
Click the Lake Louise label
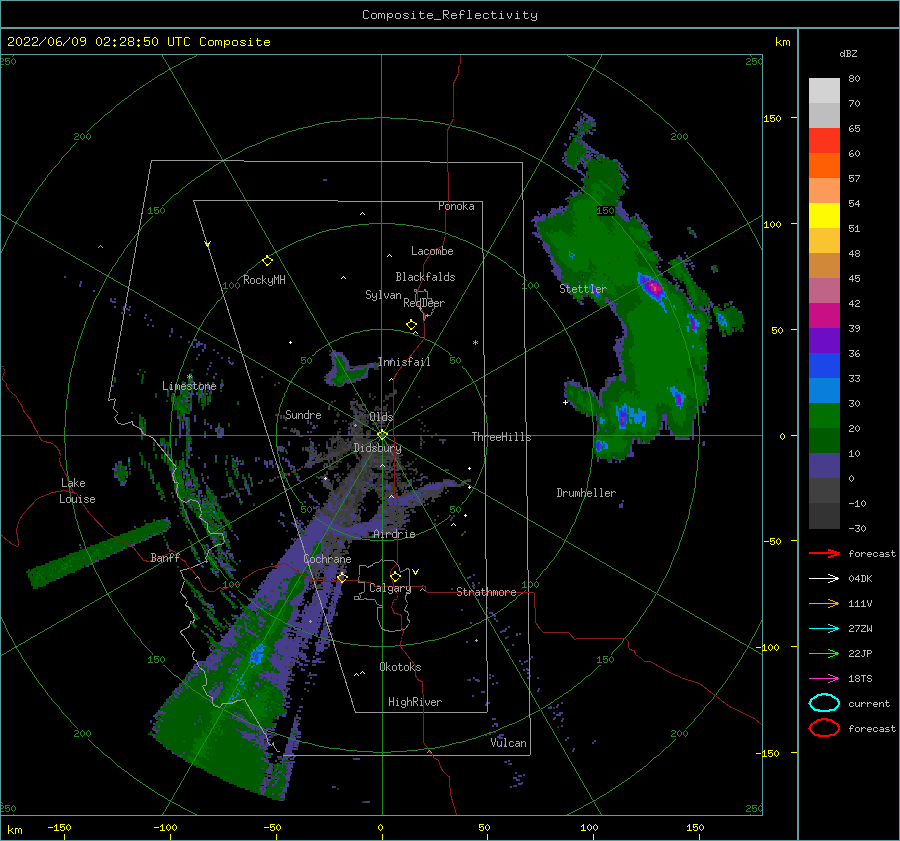point(77,491)
